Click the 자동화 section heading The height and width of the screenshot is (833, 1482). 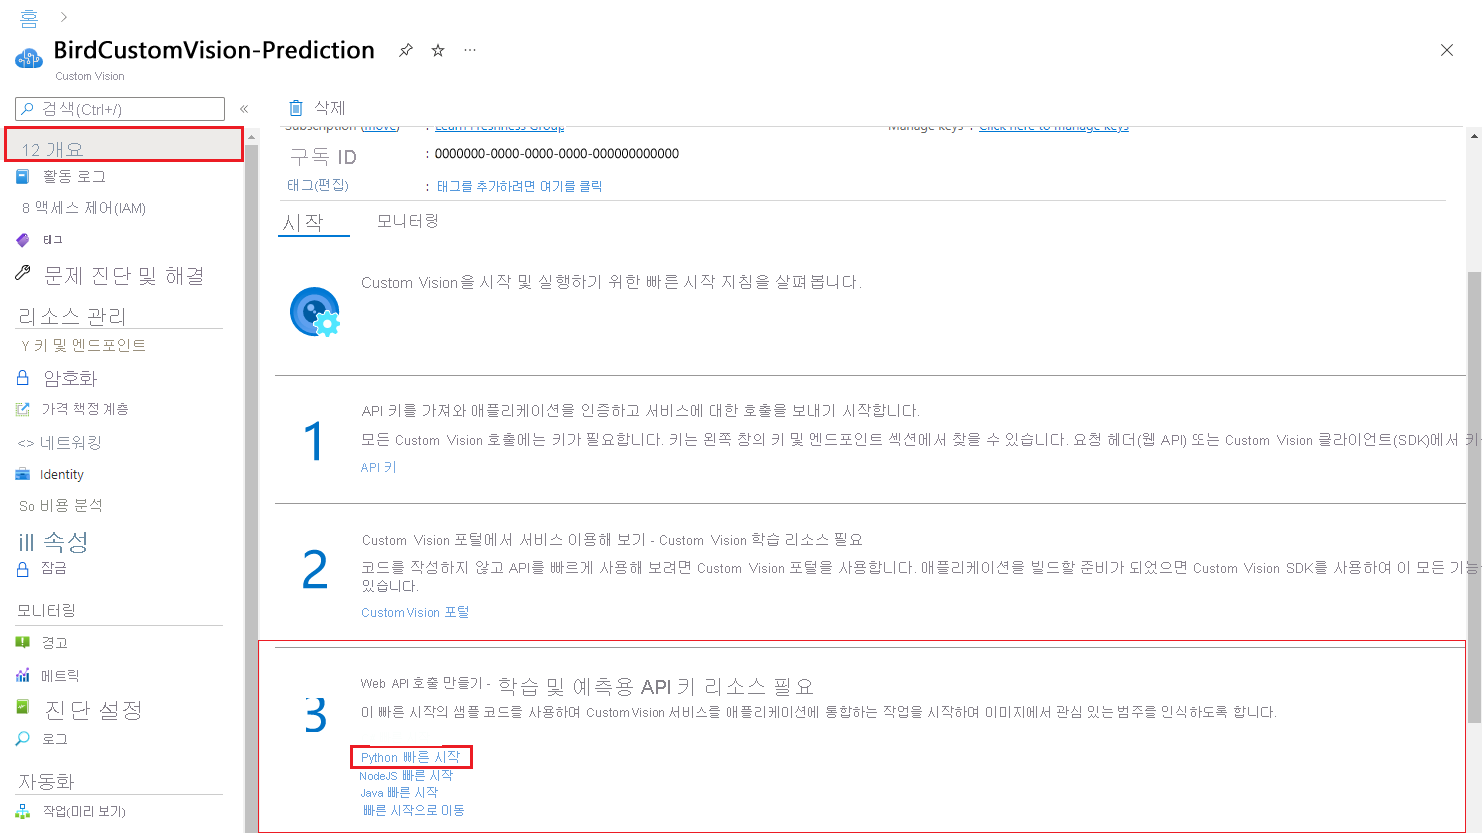click(46, 782)
